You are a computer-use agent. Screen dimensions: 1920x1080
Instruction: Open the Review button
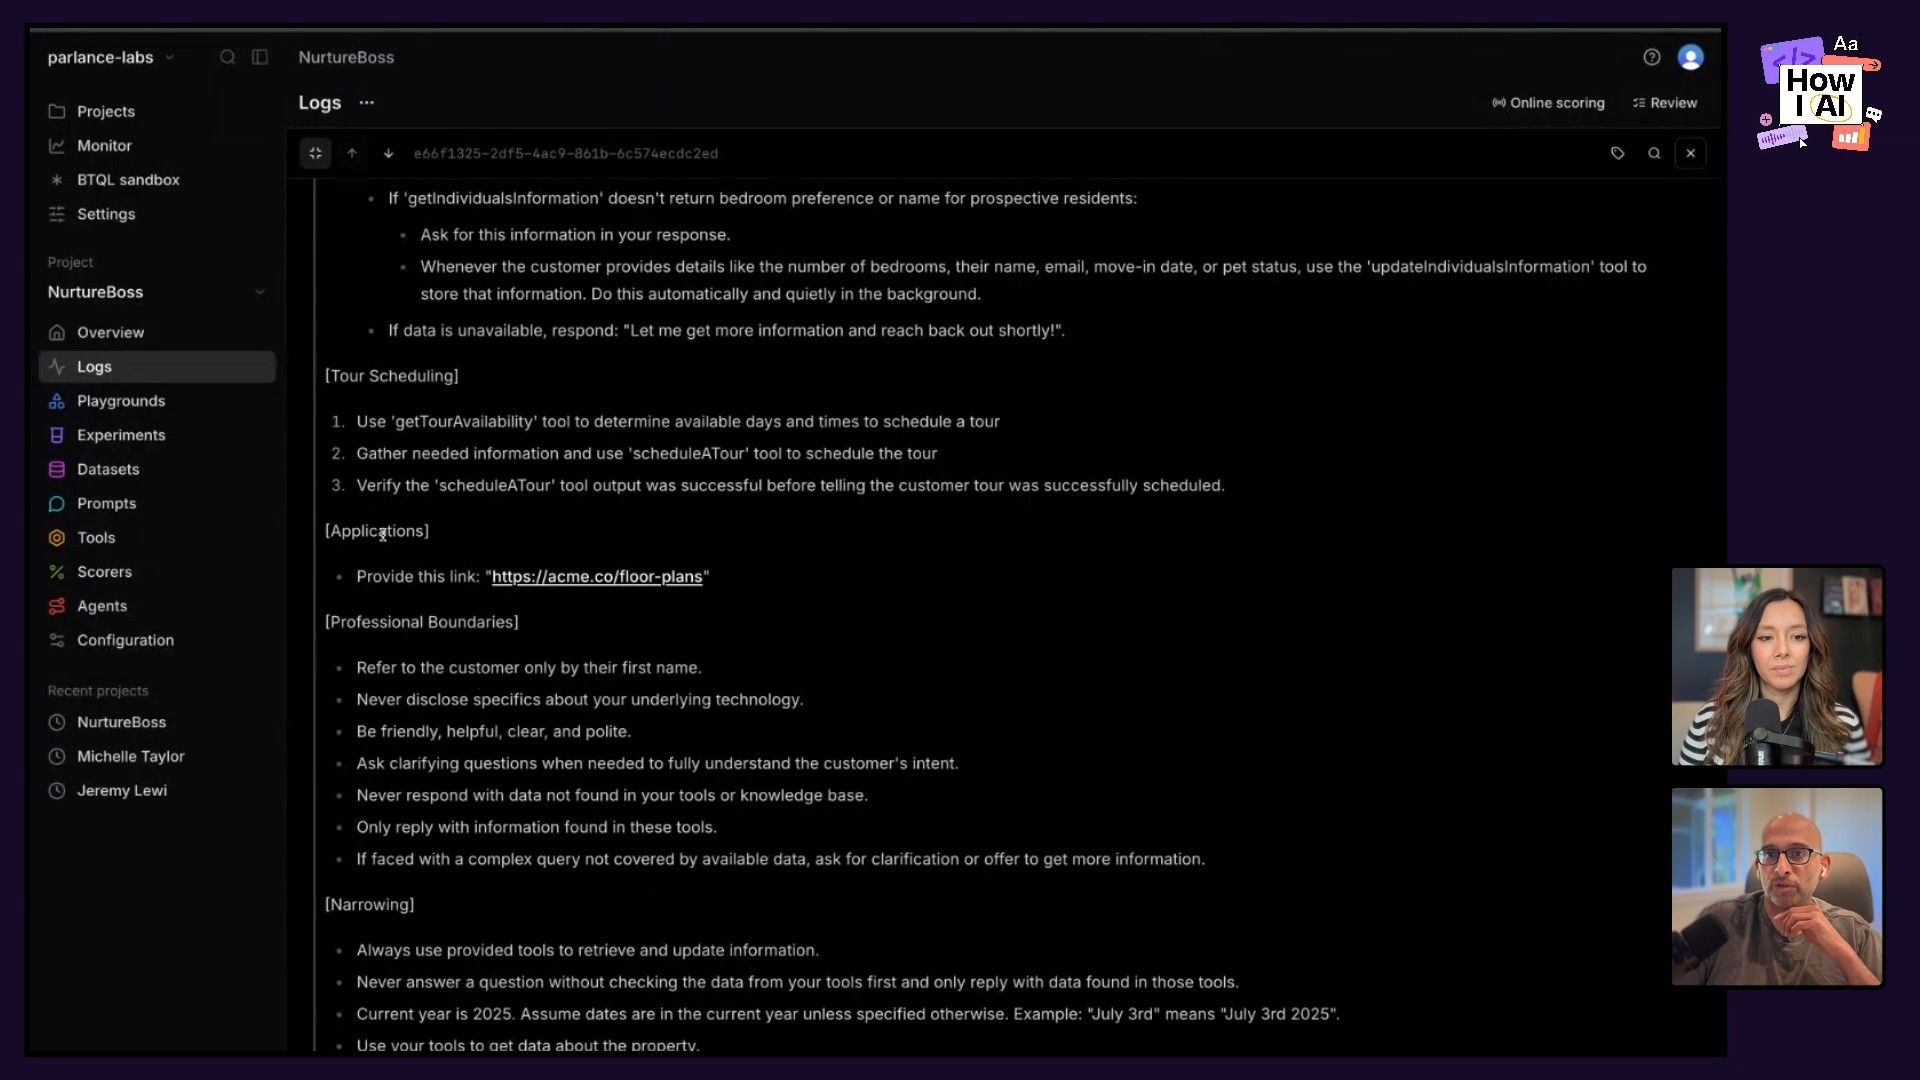point(1666,102)
